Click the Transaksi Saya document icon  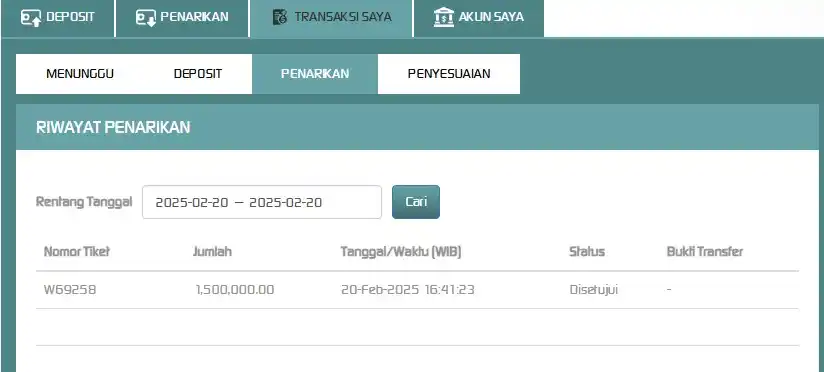click(280, 17)
